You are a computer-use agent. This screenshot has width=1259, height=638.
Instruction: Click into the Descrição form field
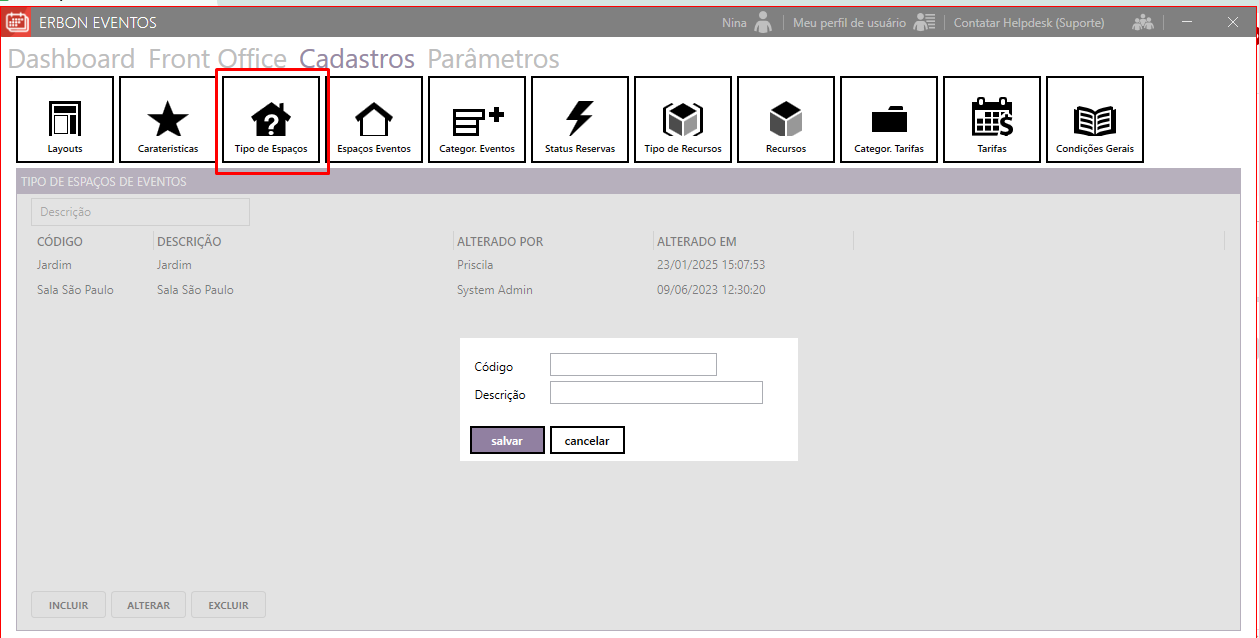[656, 393]
